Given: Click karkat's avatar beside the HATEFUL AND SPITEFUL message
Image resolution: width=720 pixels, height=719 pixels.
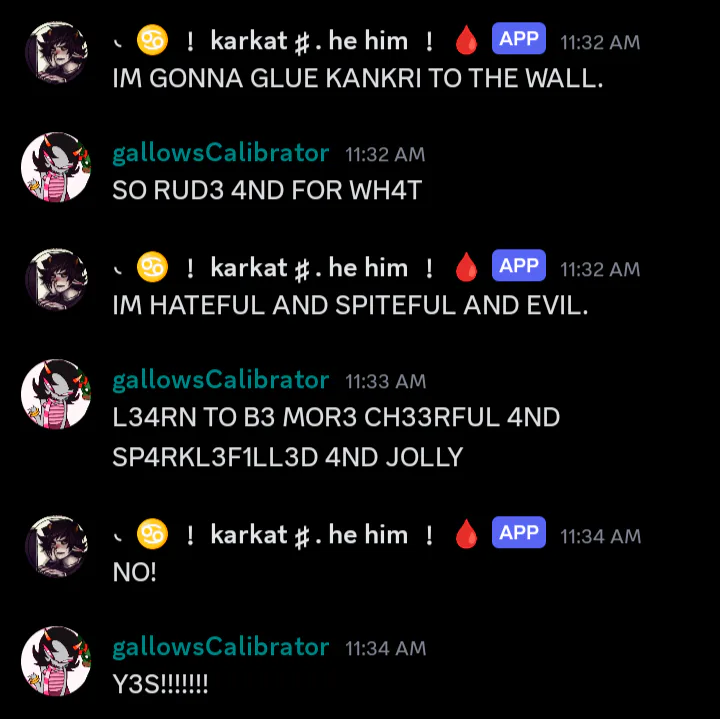Looking at the screenshot, I should click(x=56, y=279).
